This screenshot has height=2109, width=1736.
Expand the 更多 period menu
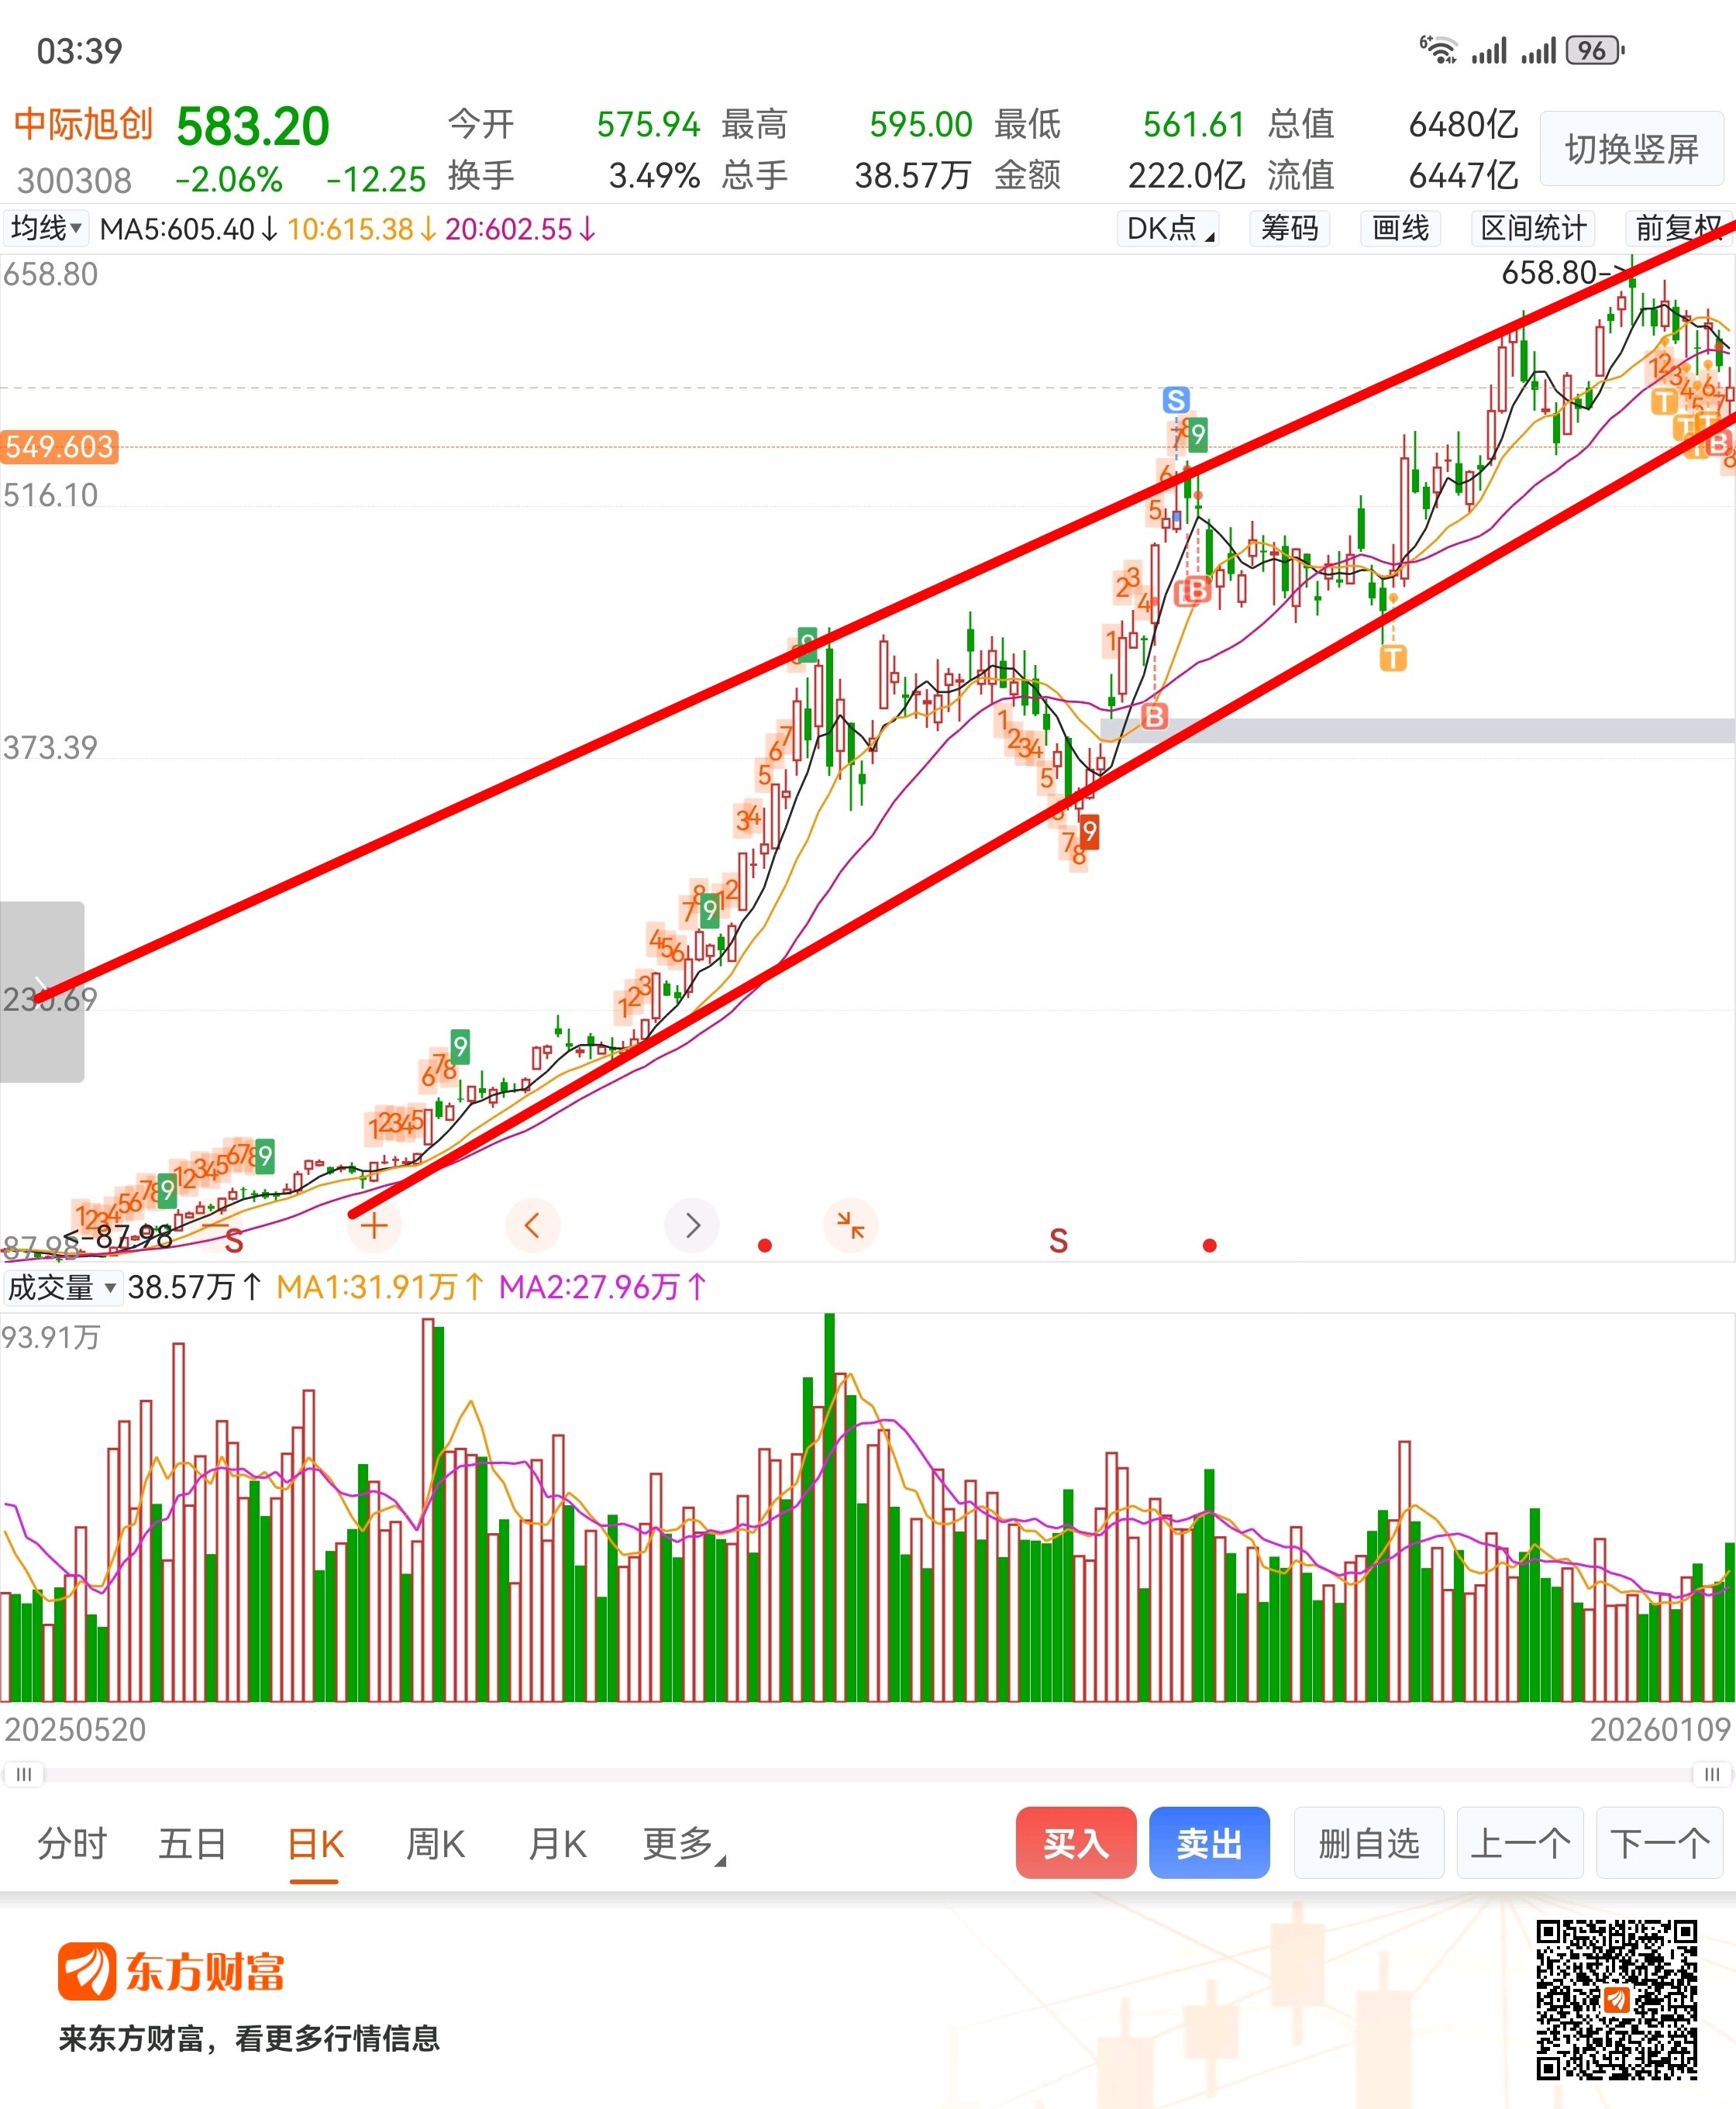click(683, 1843)
